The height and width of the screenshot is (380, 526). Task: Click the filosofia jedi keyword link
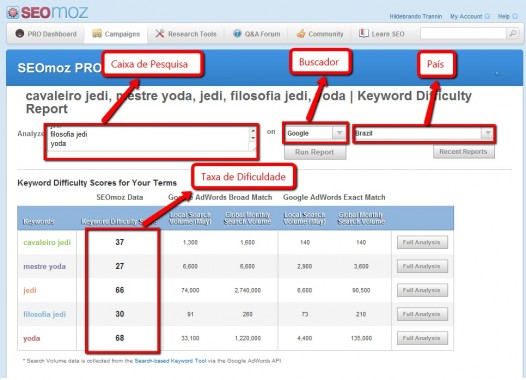pyautogui.click(x=45, y=314)
